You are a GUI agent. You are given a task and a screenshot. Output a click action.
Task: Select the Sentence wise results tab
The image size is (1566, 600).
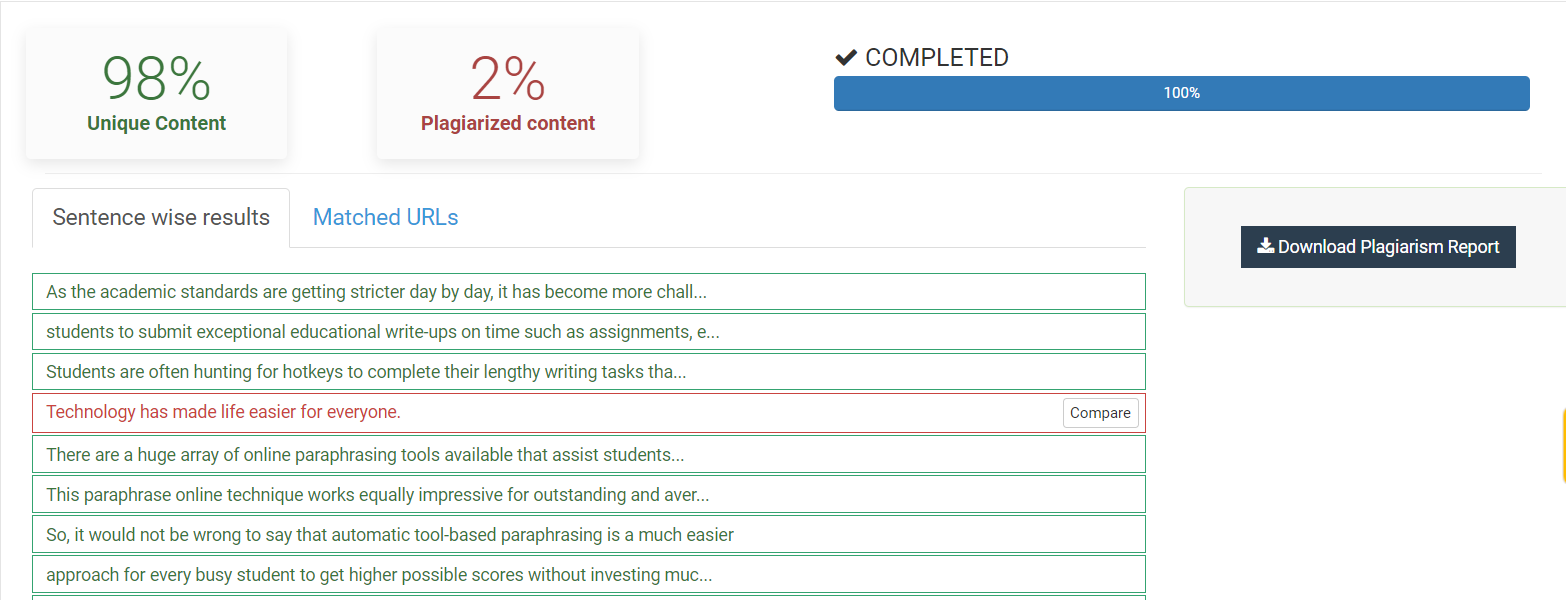click(161, 218)
